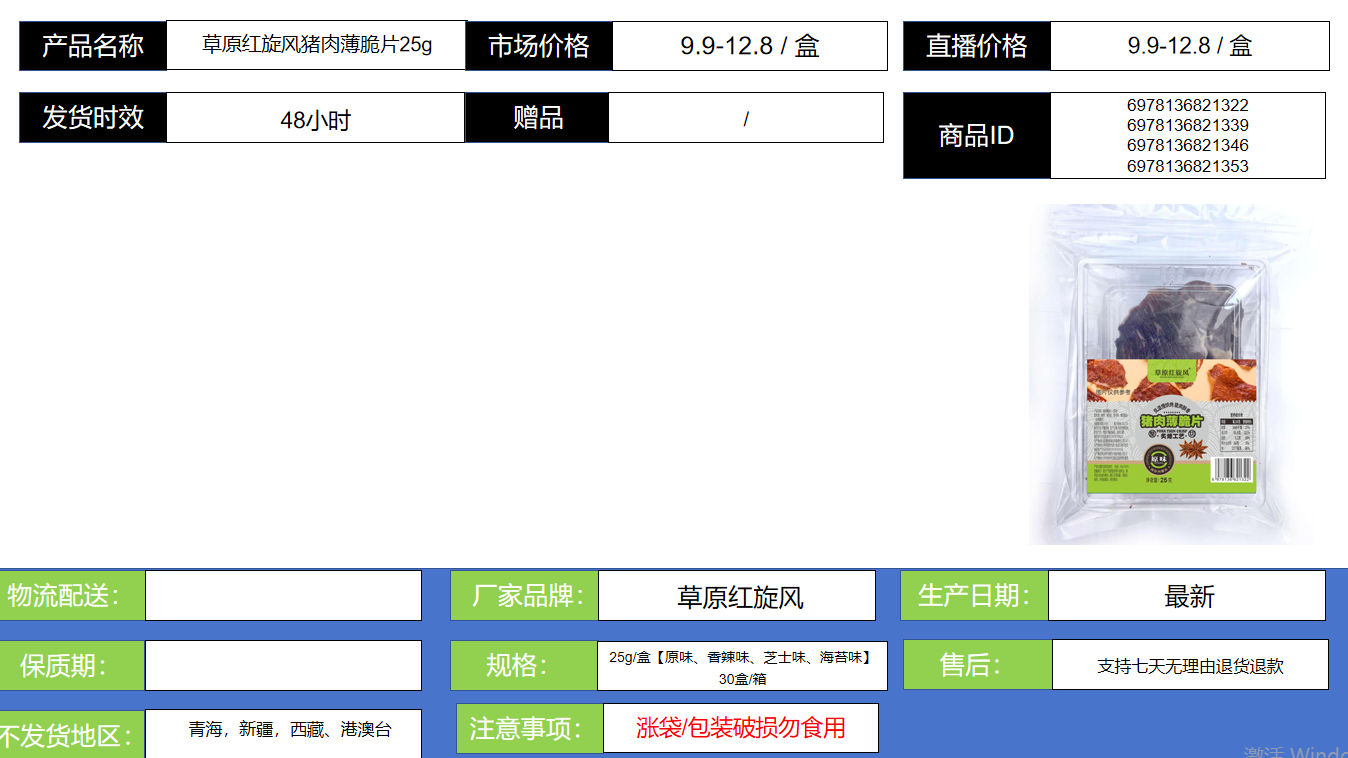The image size is (1348, 758).
Task: Click the 支持七天无理由退货退款 after-sales cell
Action: pyautogui.click(x=1190, y=666)
